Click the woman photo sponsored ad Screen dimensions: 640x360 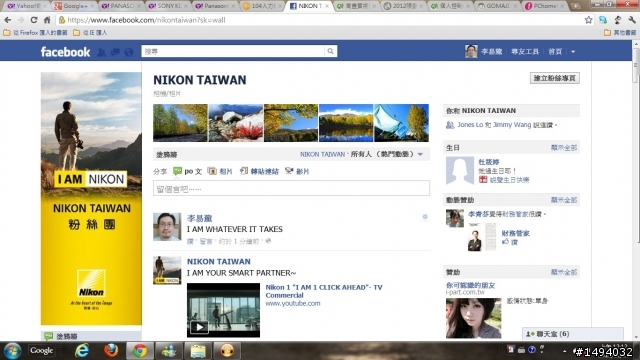[473, 318]
